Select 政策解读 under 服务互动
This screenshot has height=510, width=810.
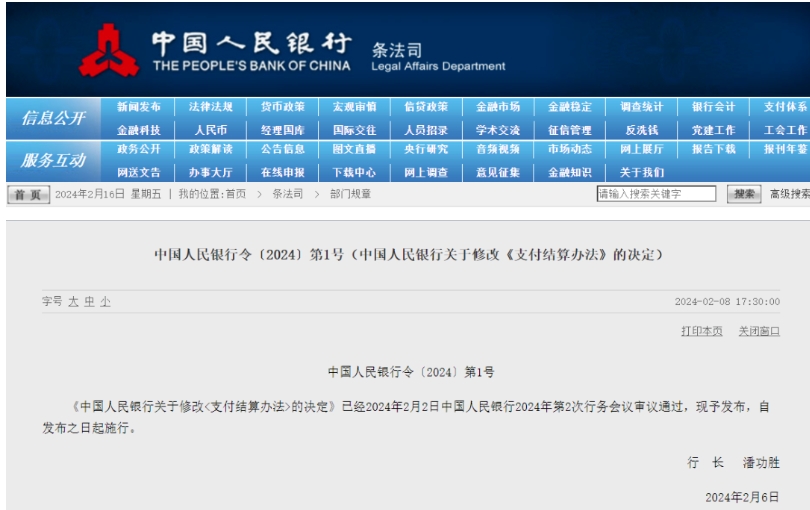[210, 149]
